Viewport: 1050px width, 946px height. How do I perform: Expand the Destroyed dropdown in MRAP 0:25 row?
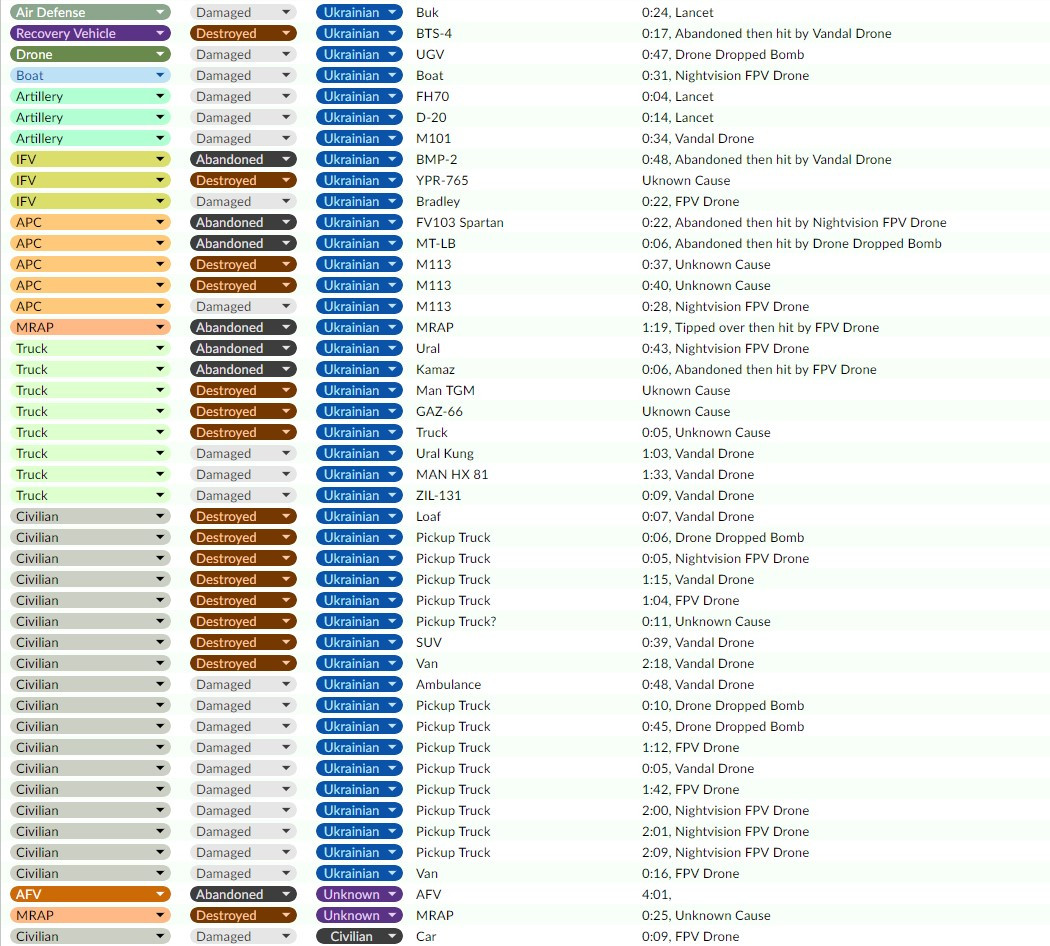click(243, 915)
